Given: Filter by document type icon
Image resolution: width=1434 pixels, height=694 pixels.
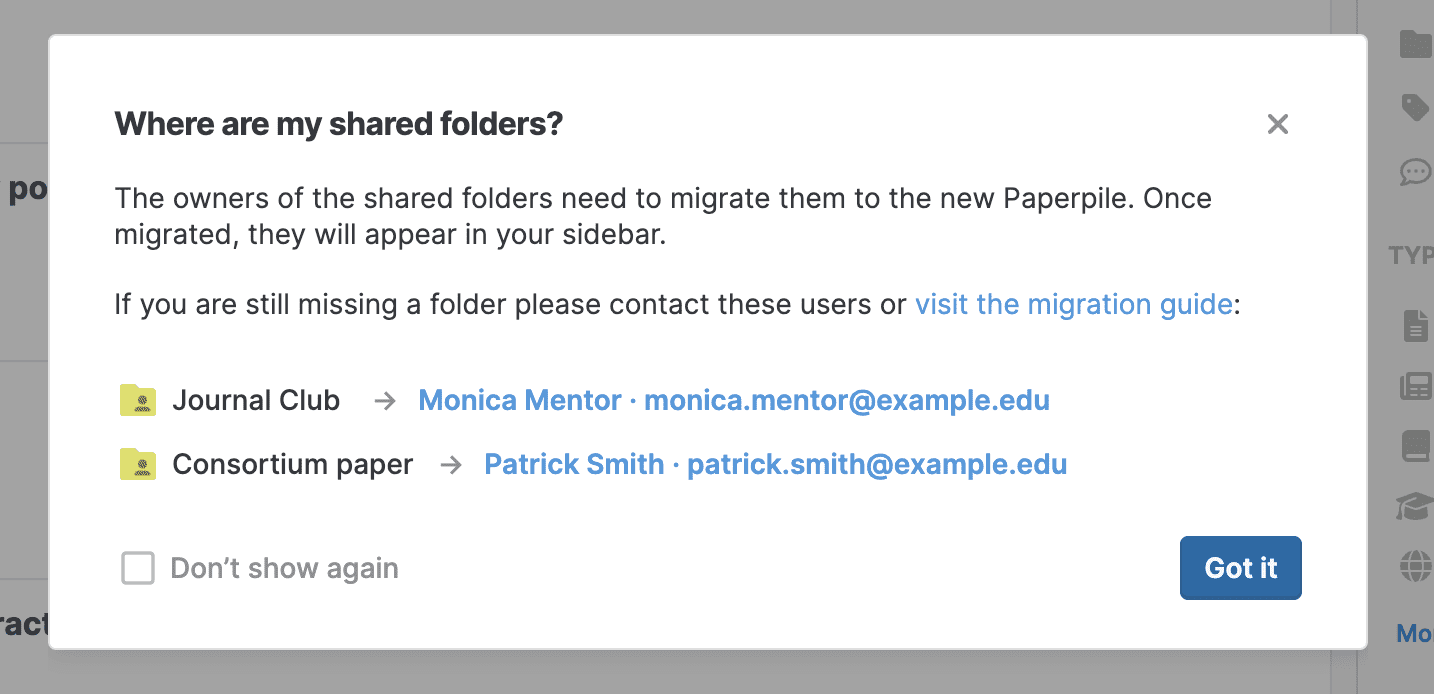Looking at the screenshot, I should coord(1415,326).
